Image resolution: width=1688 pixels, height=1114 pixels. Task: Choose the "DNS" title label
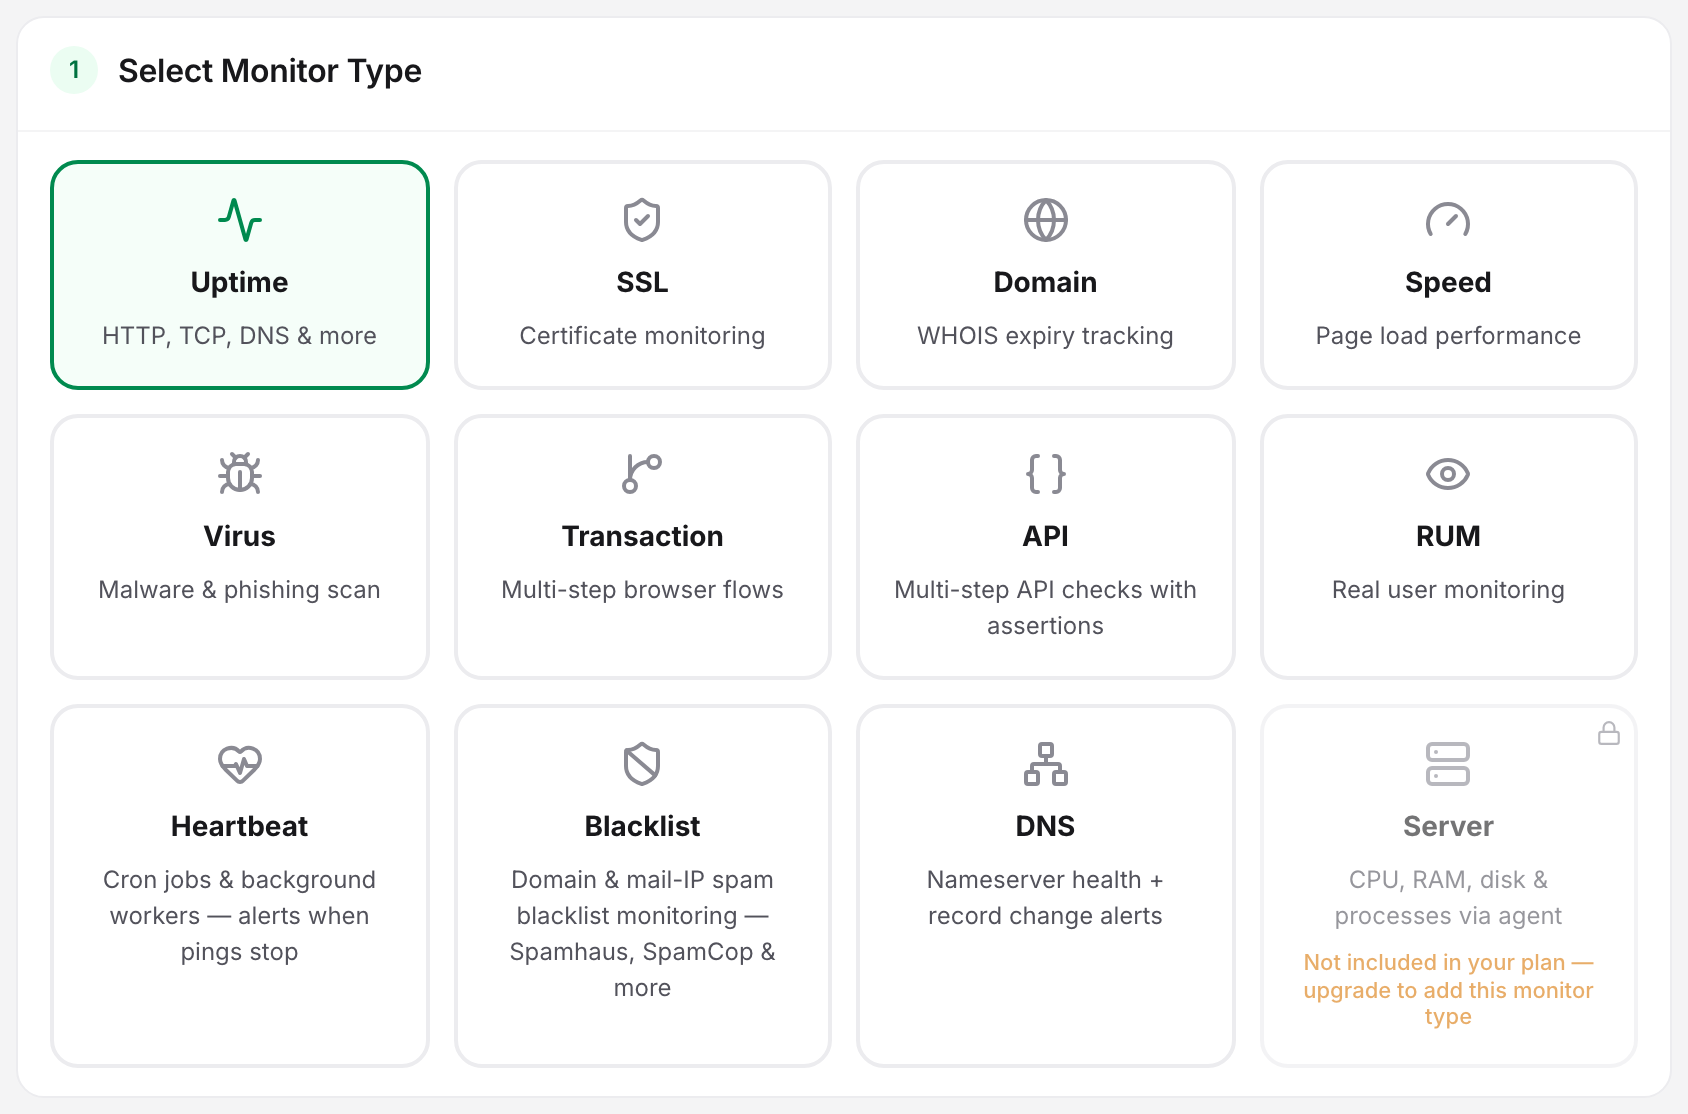click(1045, 826)
